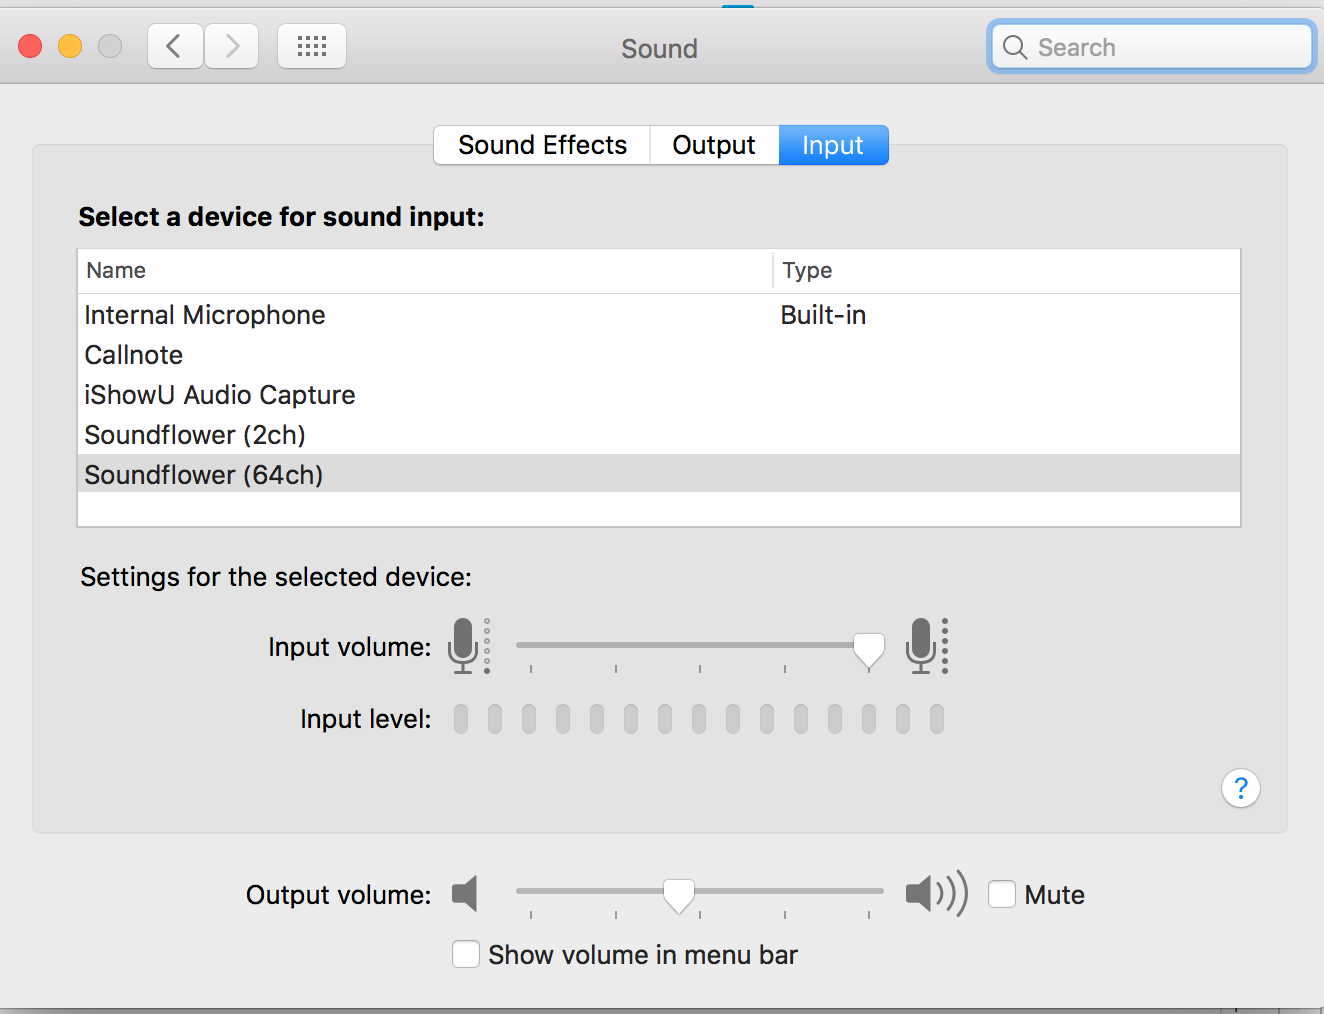The image size is (1324, 1014).
Task: Click the quiet speaker icon
Action: pyautogui.click(x=465, y=893)
